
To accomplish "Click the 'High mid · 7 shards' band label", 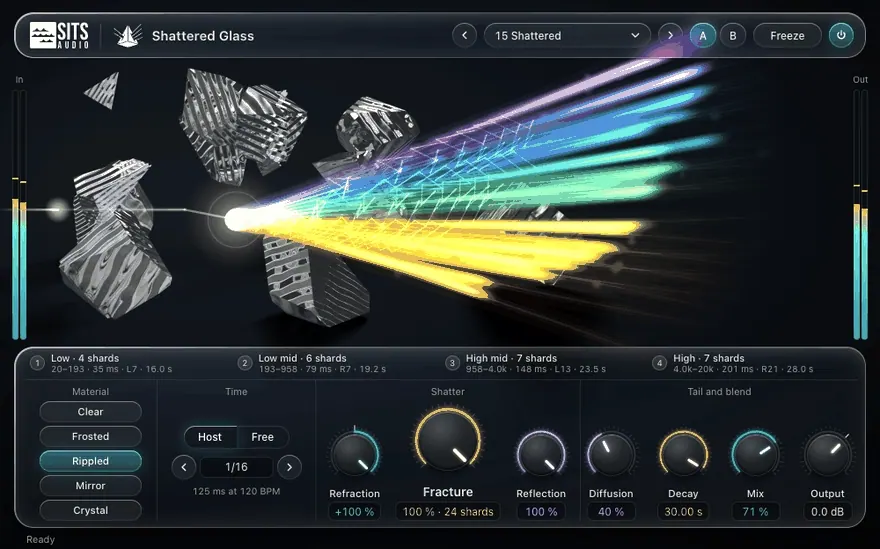I will pos(511,358).
